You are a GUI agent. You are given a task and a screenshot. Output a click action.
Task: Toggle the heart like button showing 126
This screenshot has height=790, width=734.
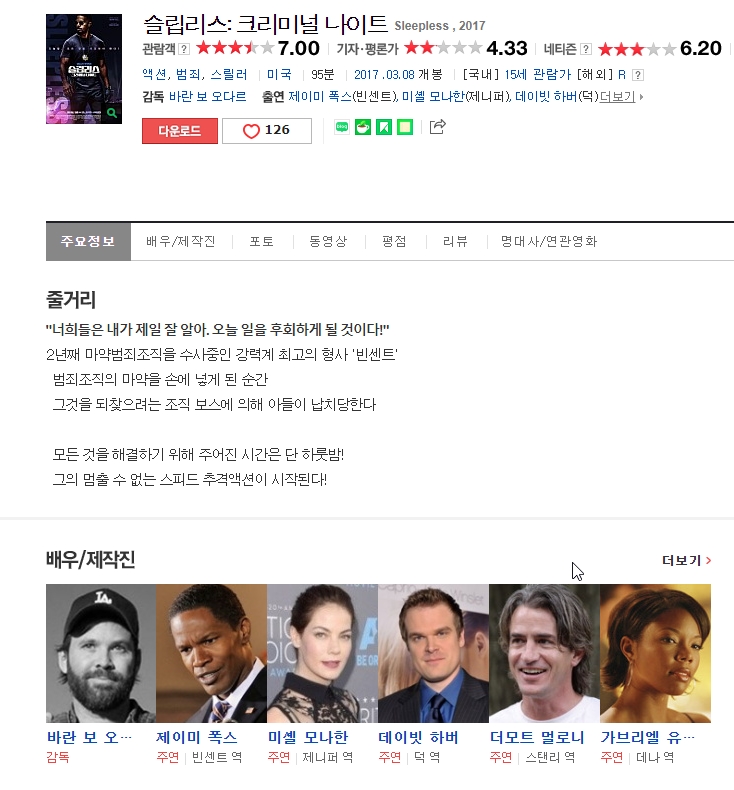pyautogui.click(x=267, y=131)
